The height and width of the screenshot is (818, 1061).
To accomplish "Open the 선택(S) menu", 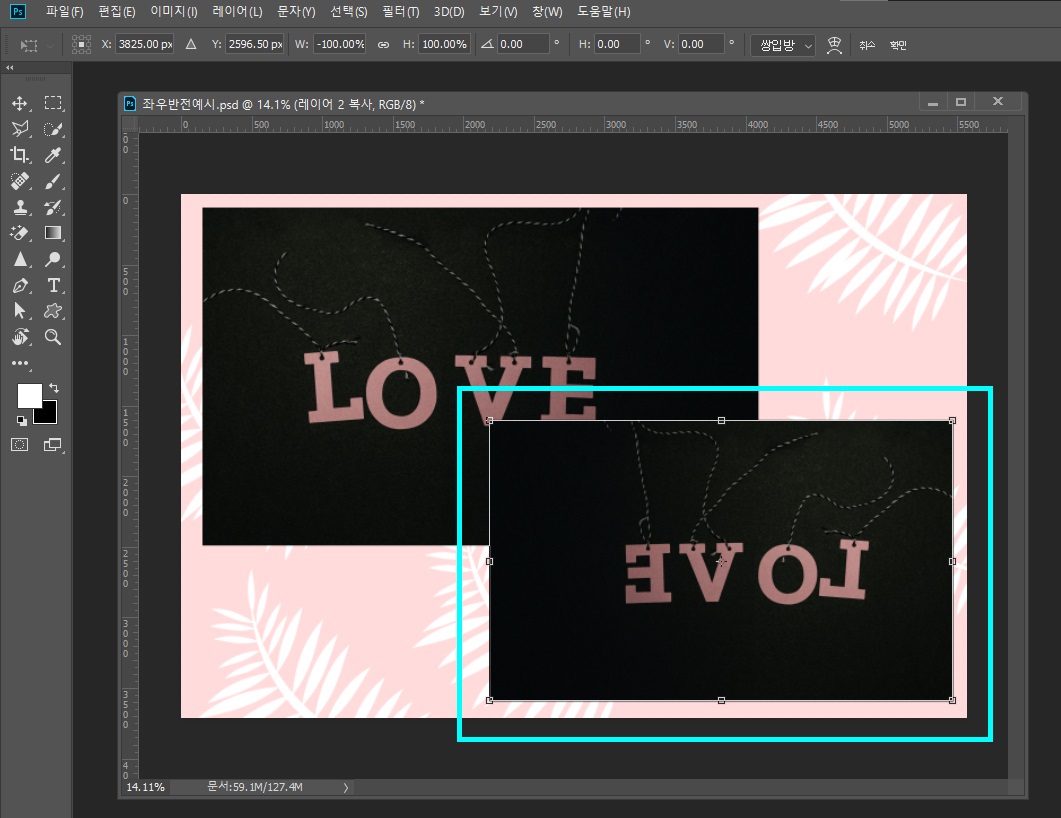I will 348,12.
